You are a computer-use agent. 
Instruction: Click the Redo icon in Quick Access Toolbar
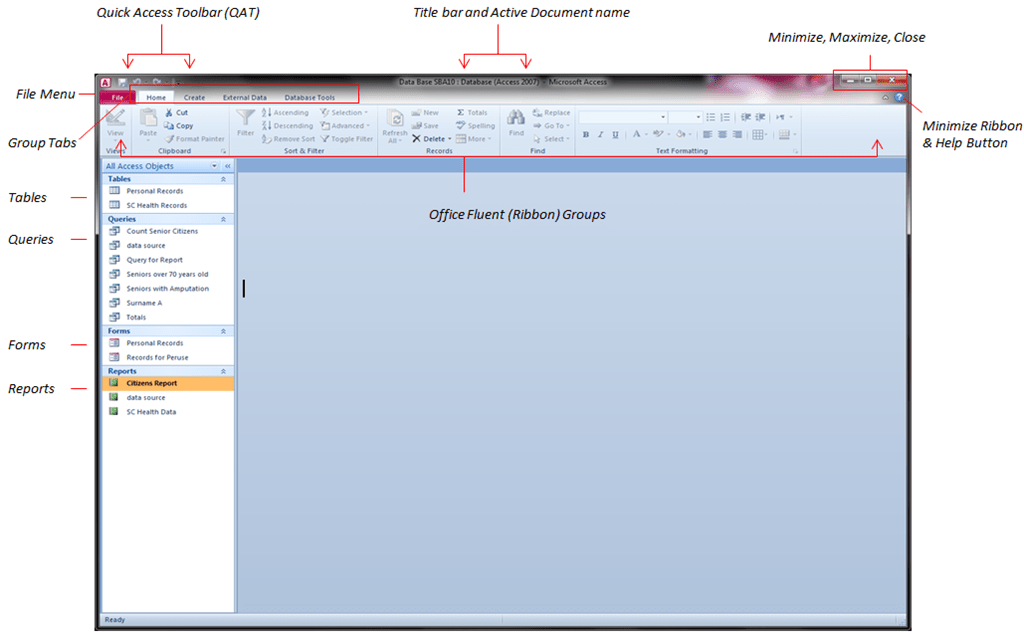point(157,82)
